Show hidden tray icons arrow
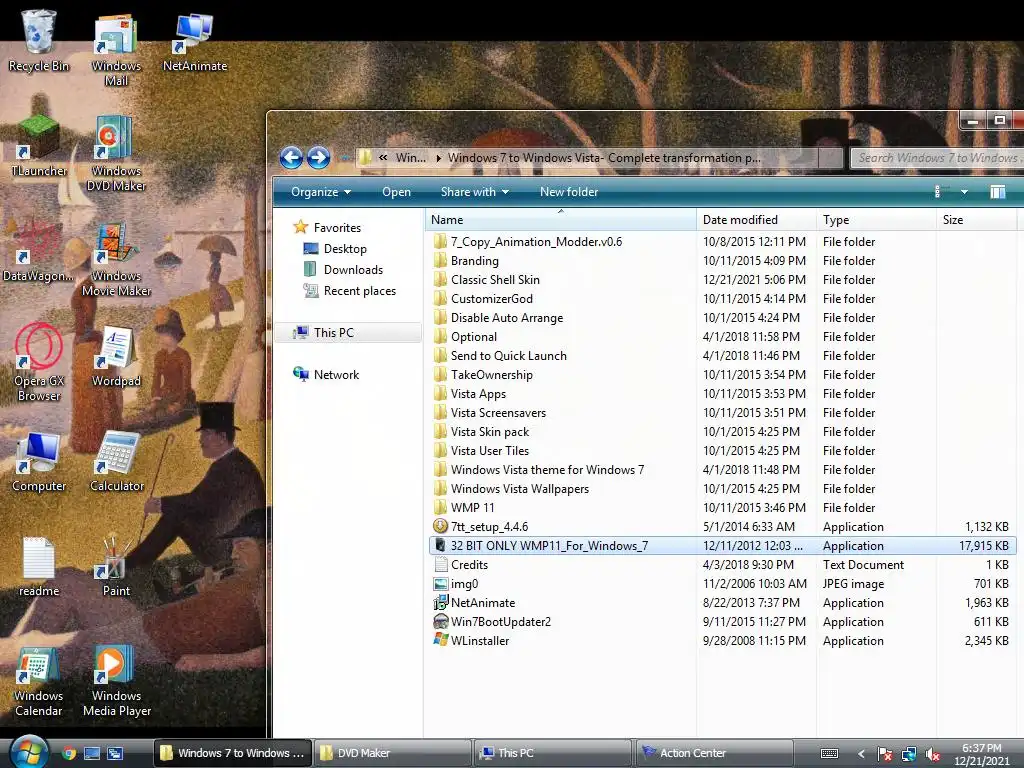 pyautogui.click(x=861, y=754)
